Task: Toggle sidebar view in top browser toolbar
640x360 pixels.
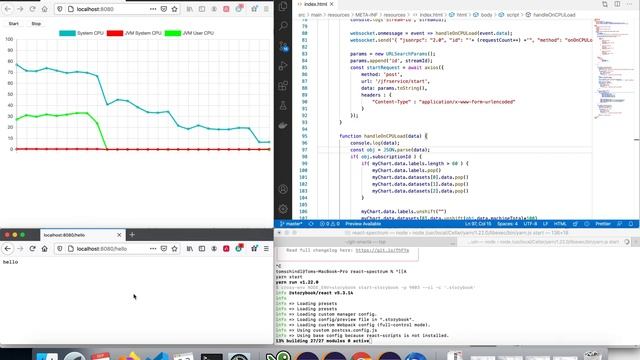Action: tap(202, 9)
